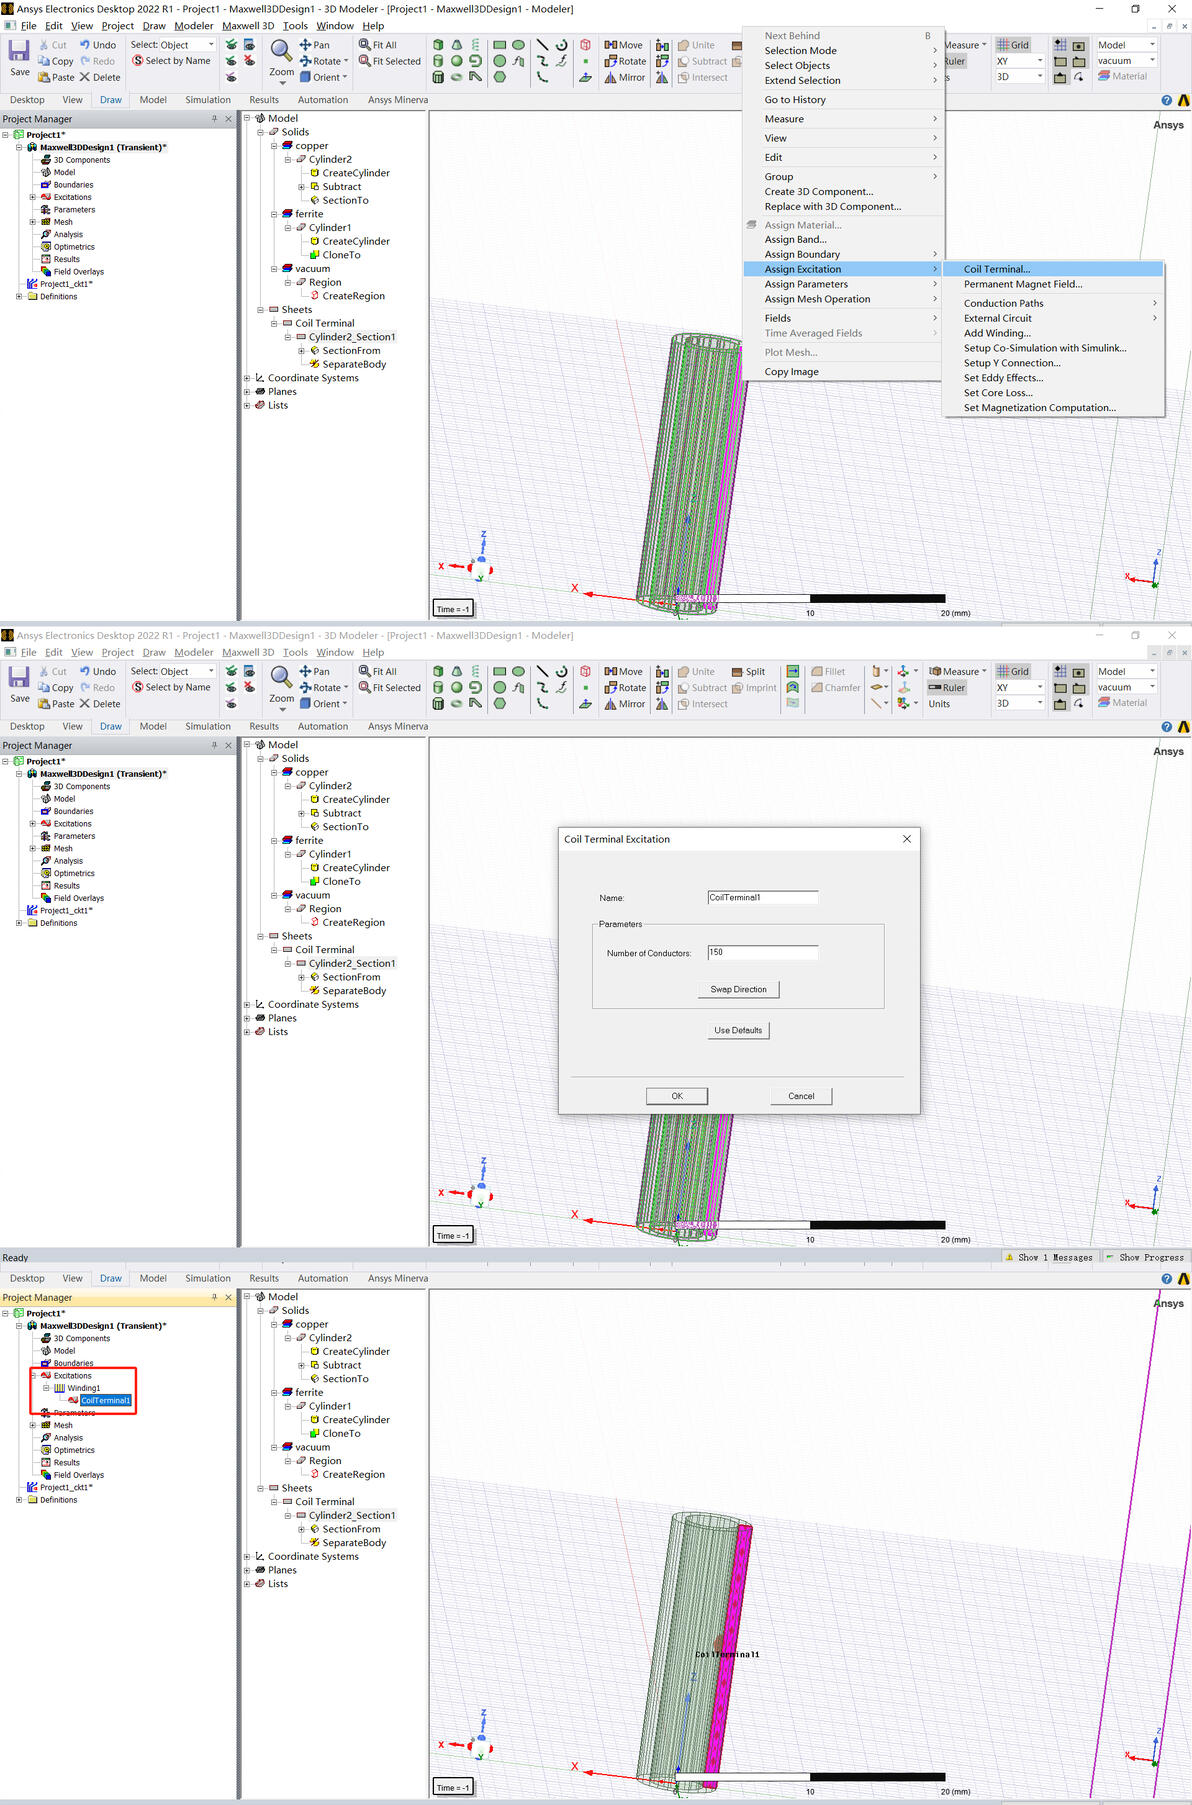This screenshot has width=1192, height=1805.
Task: Open the Select: Object dropdown
Action: coord(173,45)
